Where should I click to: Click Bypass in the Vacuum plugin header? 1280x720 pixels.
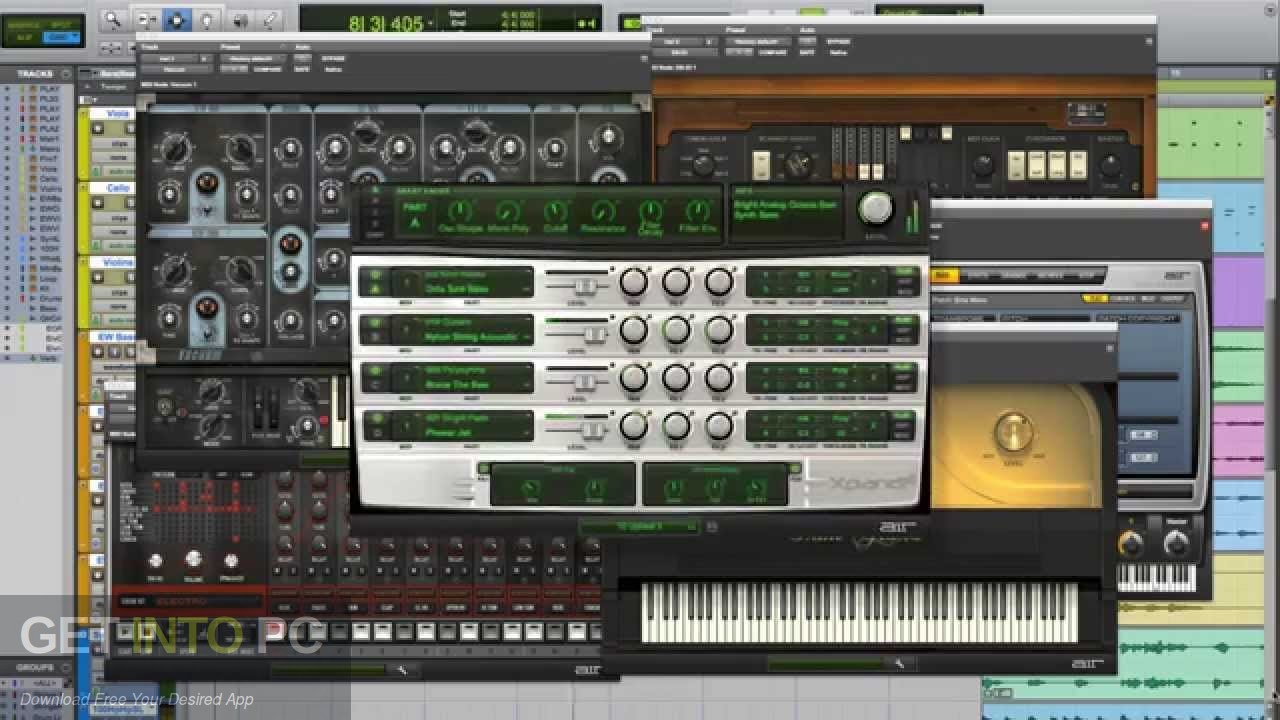point(333,59)
